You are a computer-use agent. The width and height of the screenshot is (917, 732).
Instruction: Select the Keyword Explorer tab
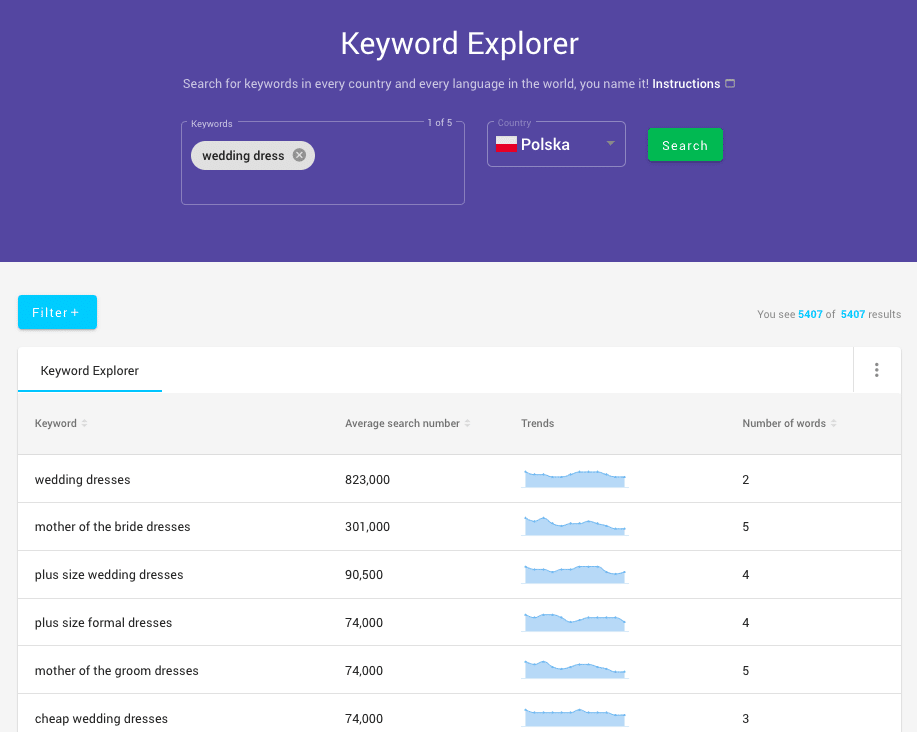[x=90, y=371]
